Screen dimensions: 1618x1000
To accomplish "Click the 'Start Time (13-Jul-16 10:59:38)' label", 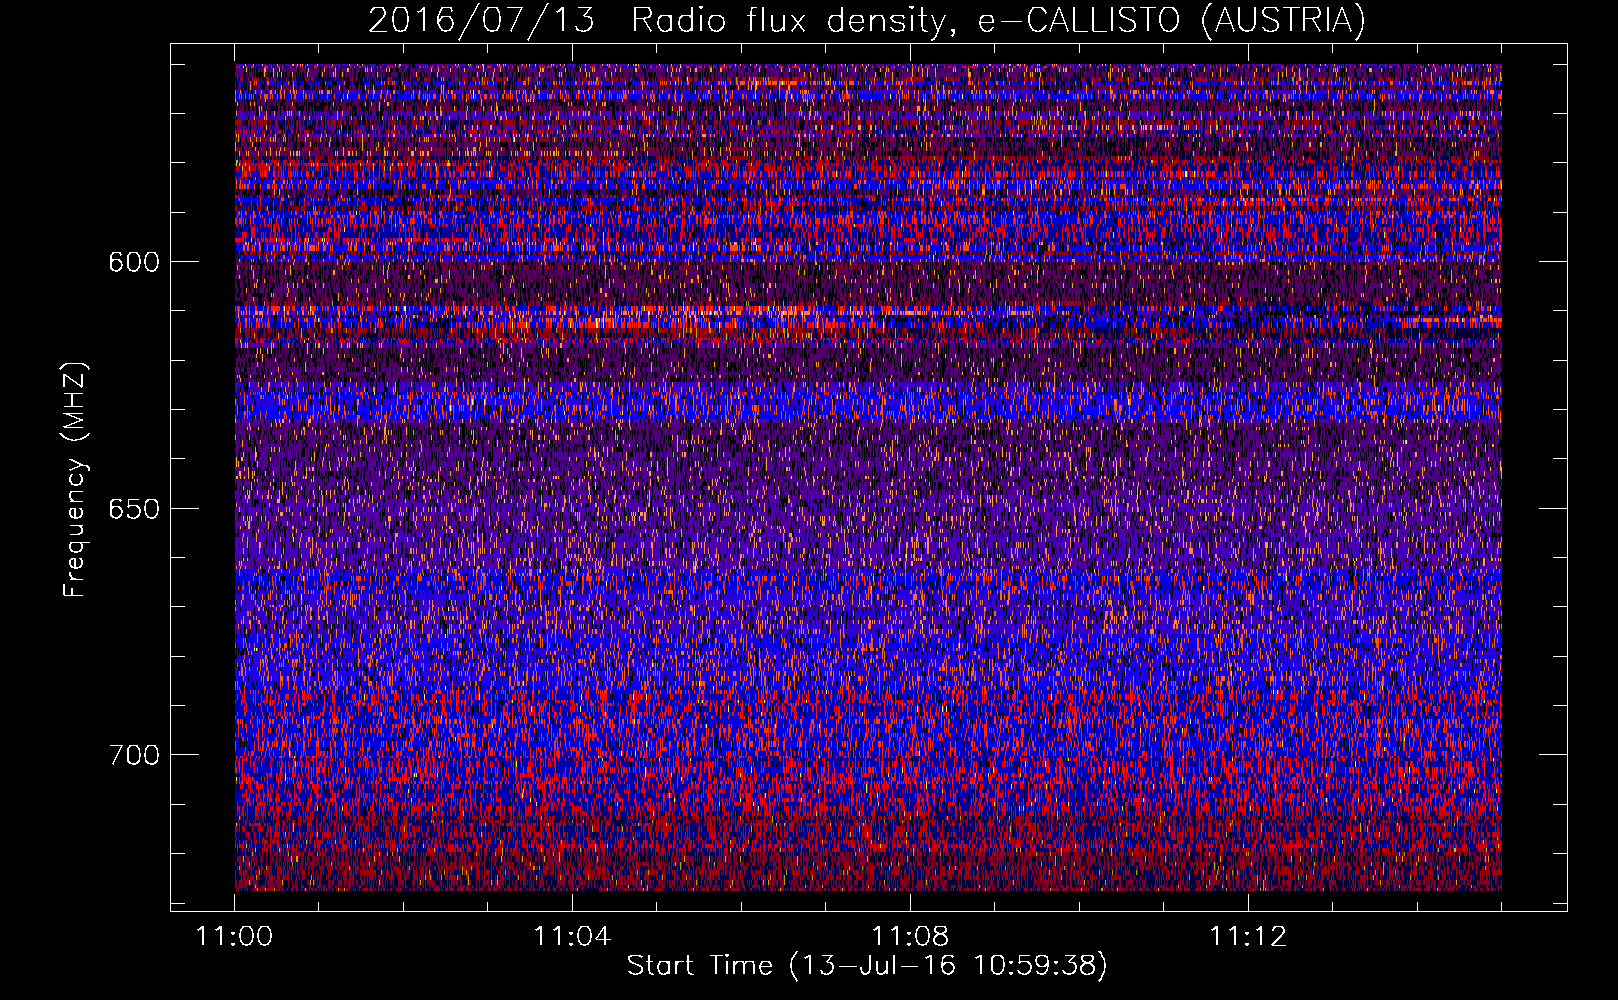I will click(867, 966).
